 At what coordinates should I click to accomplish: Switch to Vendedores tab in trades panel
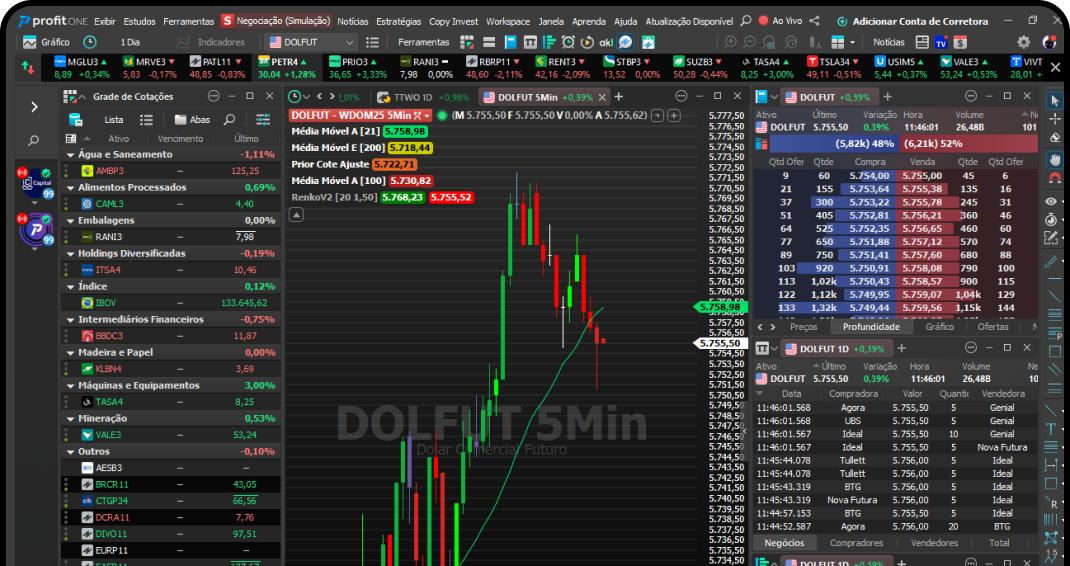tap(935, 543)
